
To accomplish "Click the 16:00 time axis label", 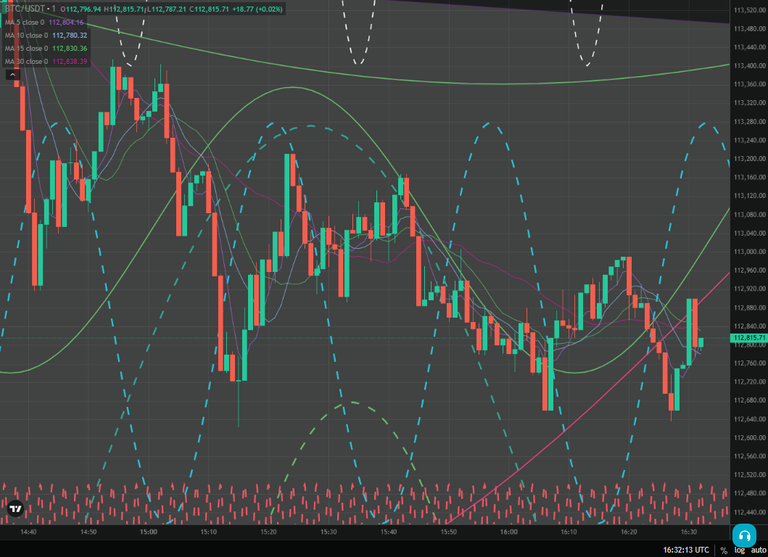I will 509,532.
